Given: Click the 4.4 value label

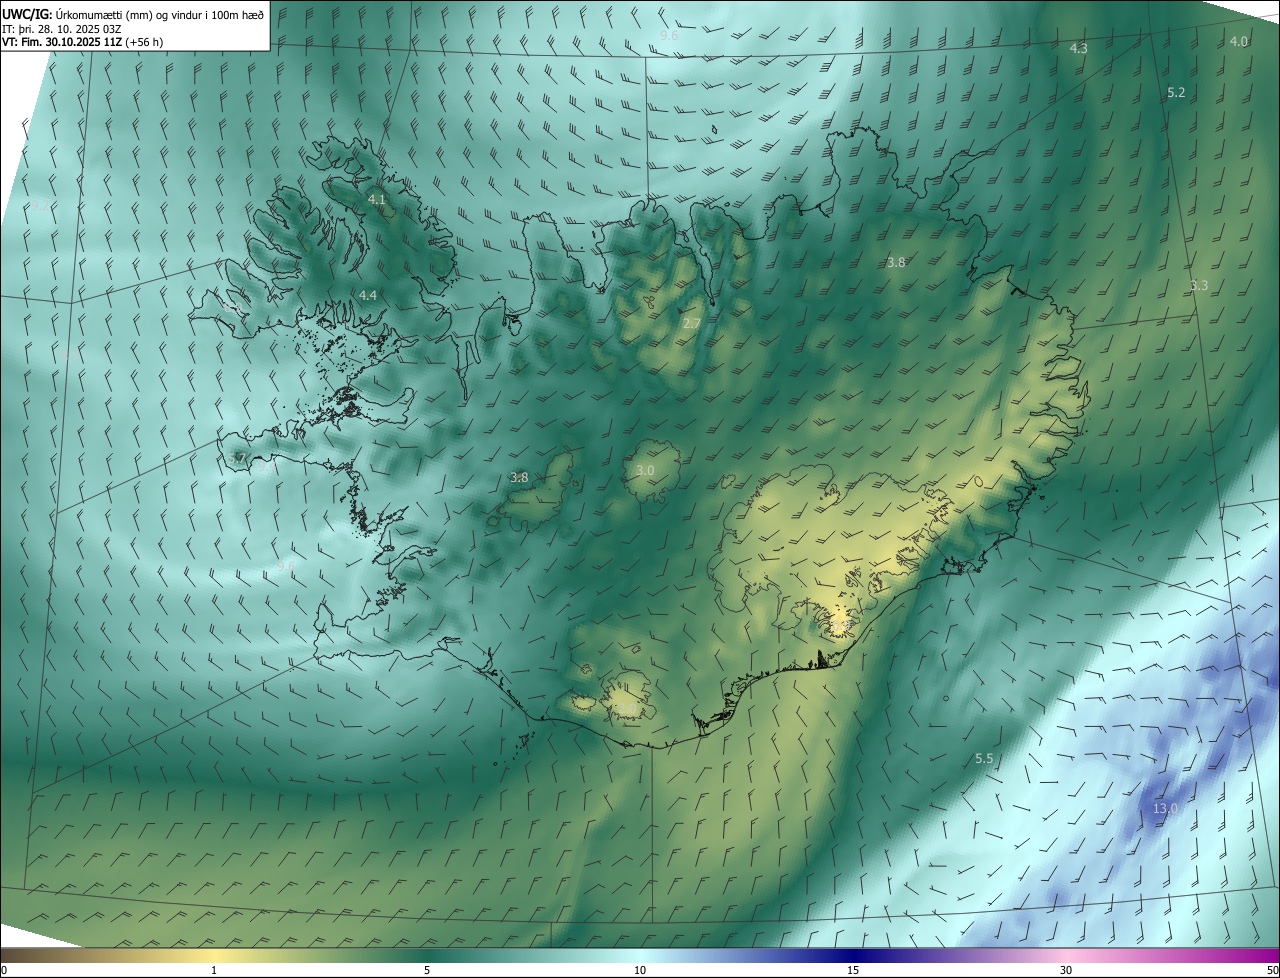Looking at the screenshot, I should pos(368,295).
